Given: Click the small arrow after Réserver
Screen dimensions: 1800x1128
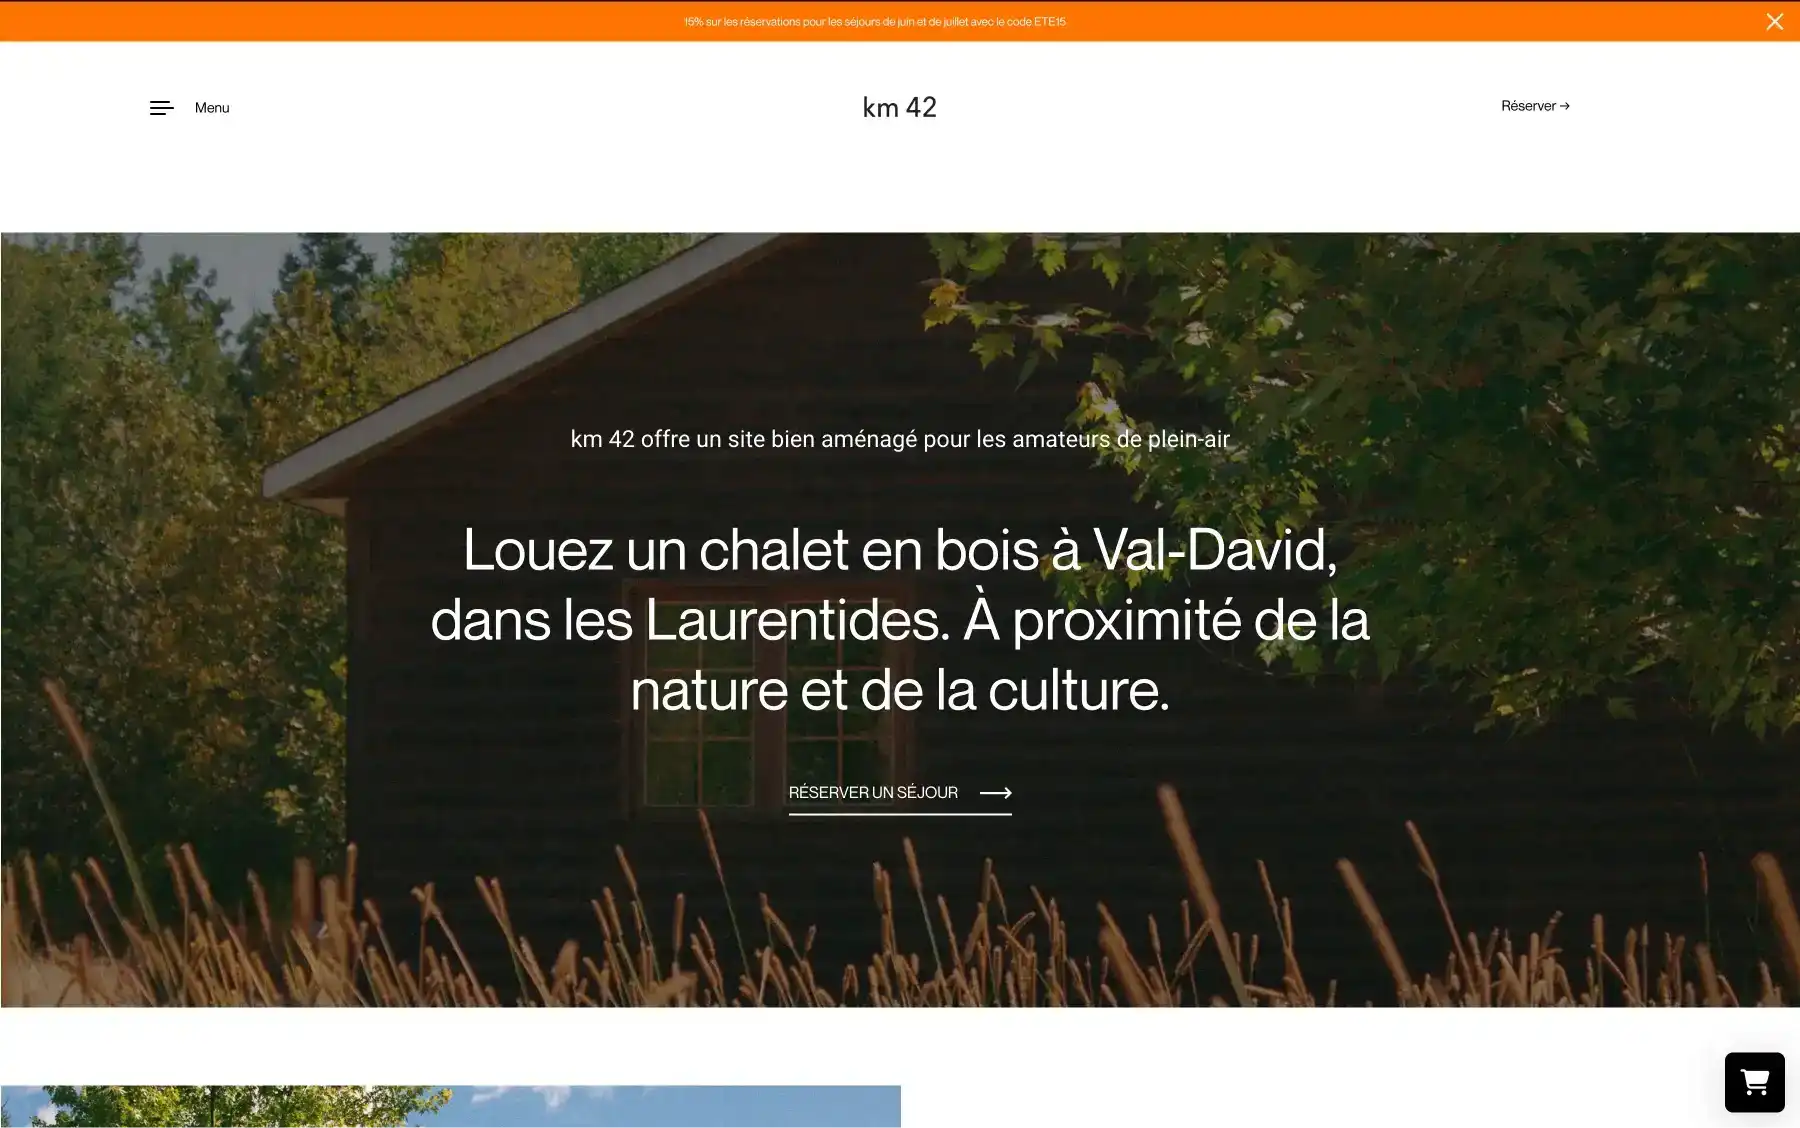Looking at the screenshot, I should click(x=1565, y=106).
